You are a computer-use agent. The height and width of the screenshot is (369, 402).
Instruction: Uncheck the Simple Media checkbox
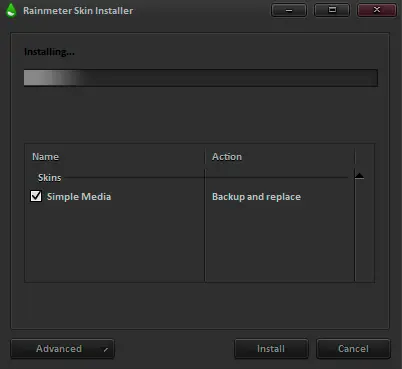pos(36,196)
